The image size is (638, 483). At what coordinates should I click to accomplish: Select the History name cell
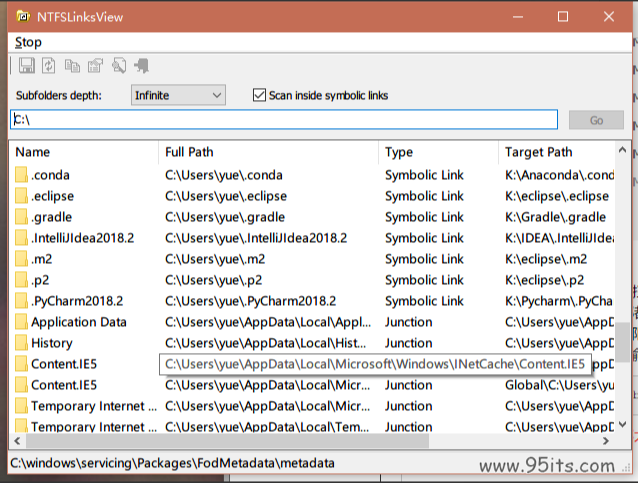point(52,343)
